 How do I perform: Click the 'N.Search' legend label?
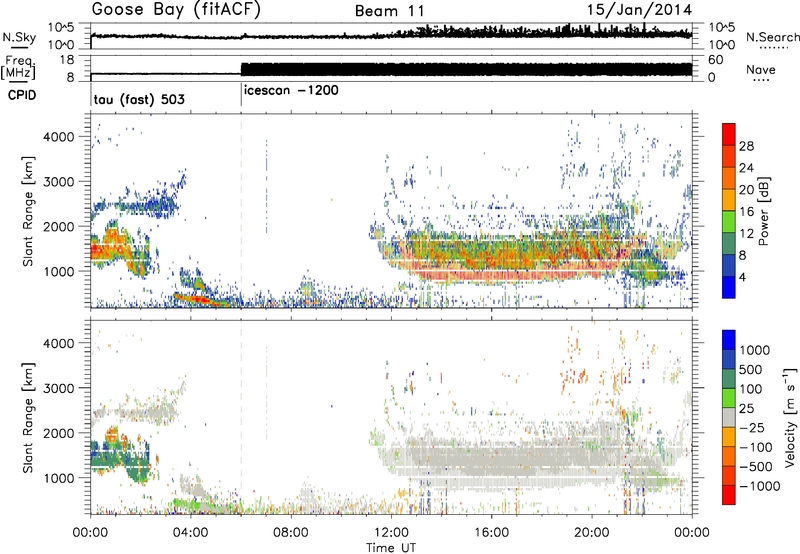(x=772, y=37)
